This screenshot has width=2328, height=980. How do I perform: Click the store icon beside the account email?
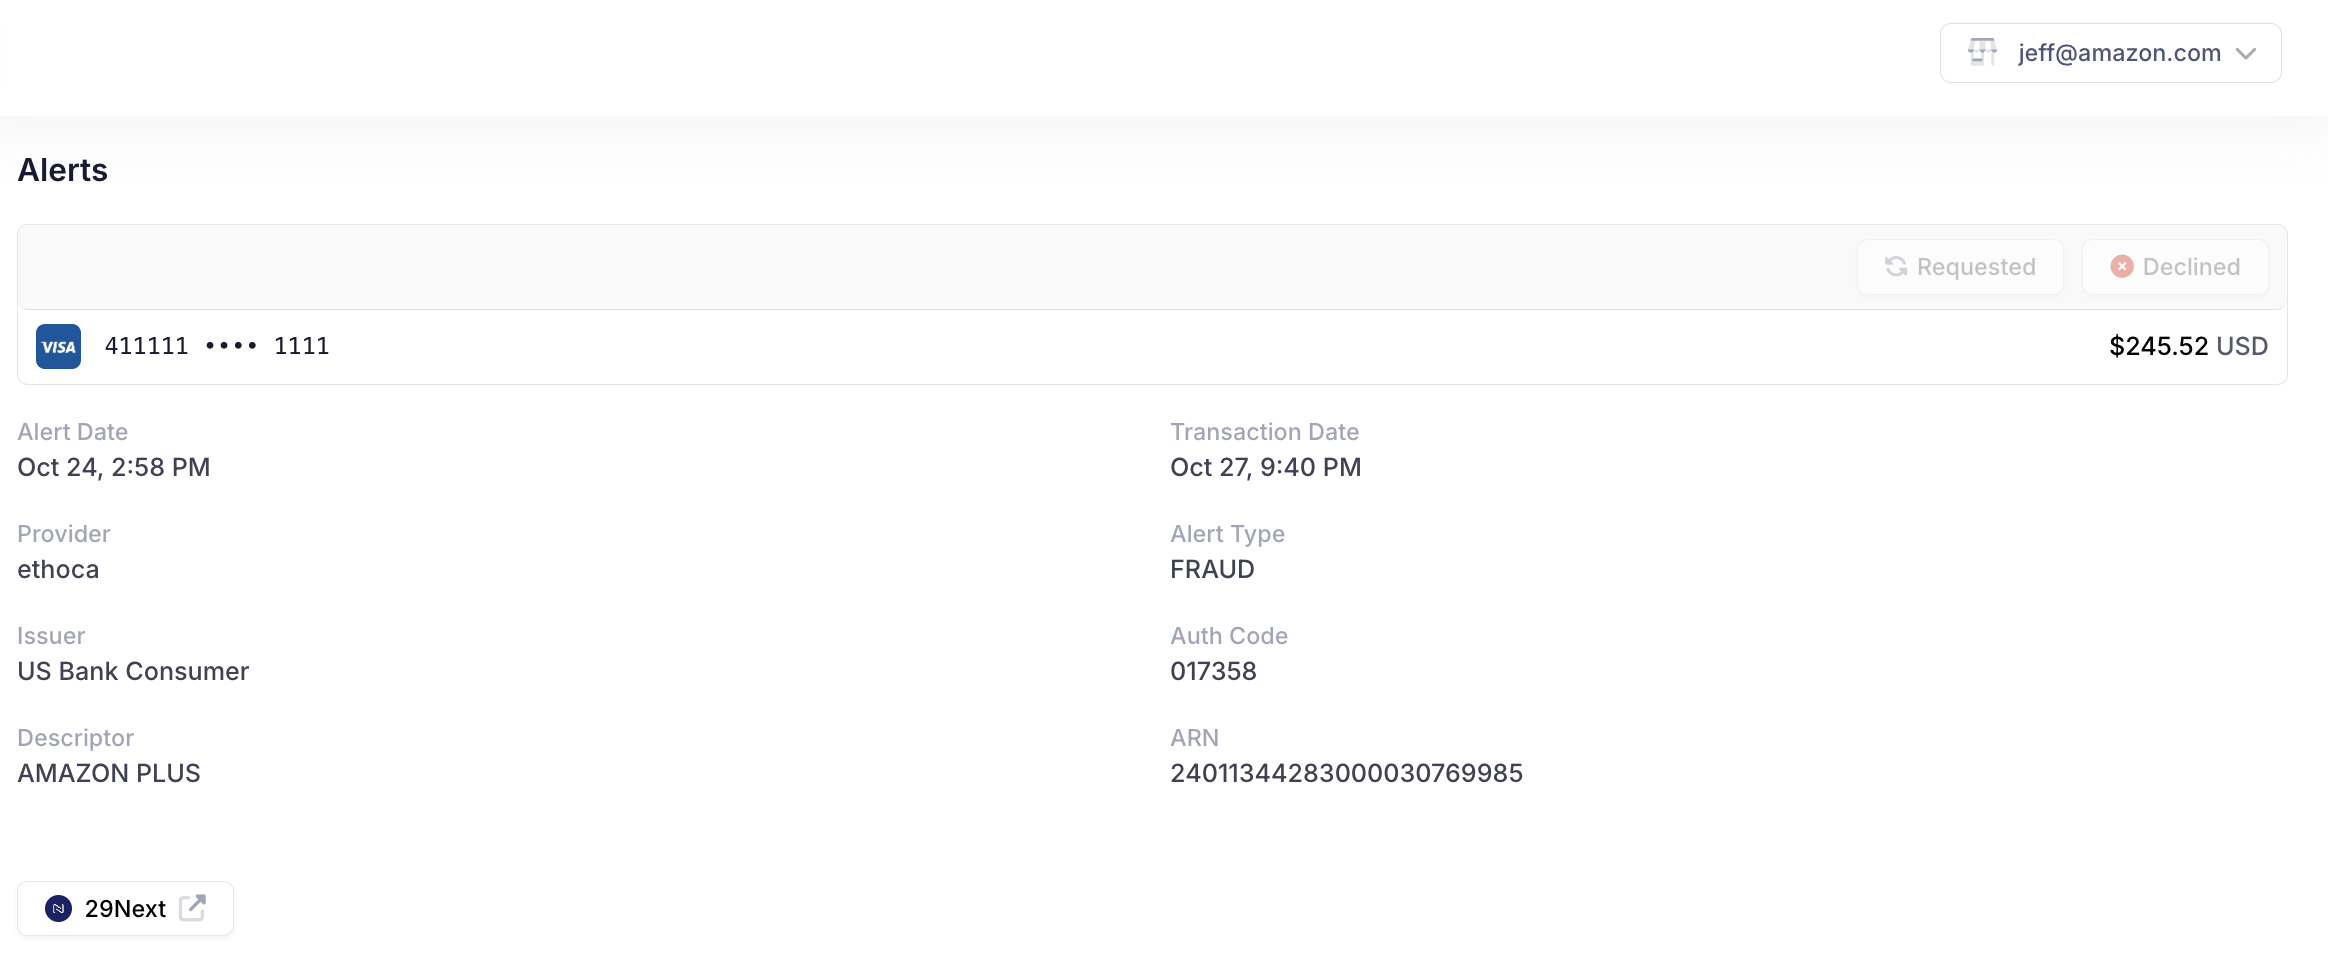(x=1981, y=52)
